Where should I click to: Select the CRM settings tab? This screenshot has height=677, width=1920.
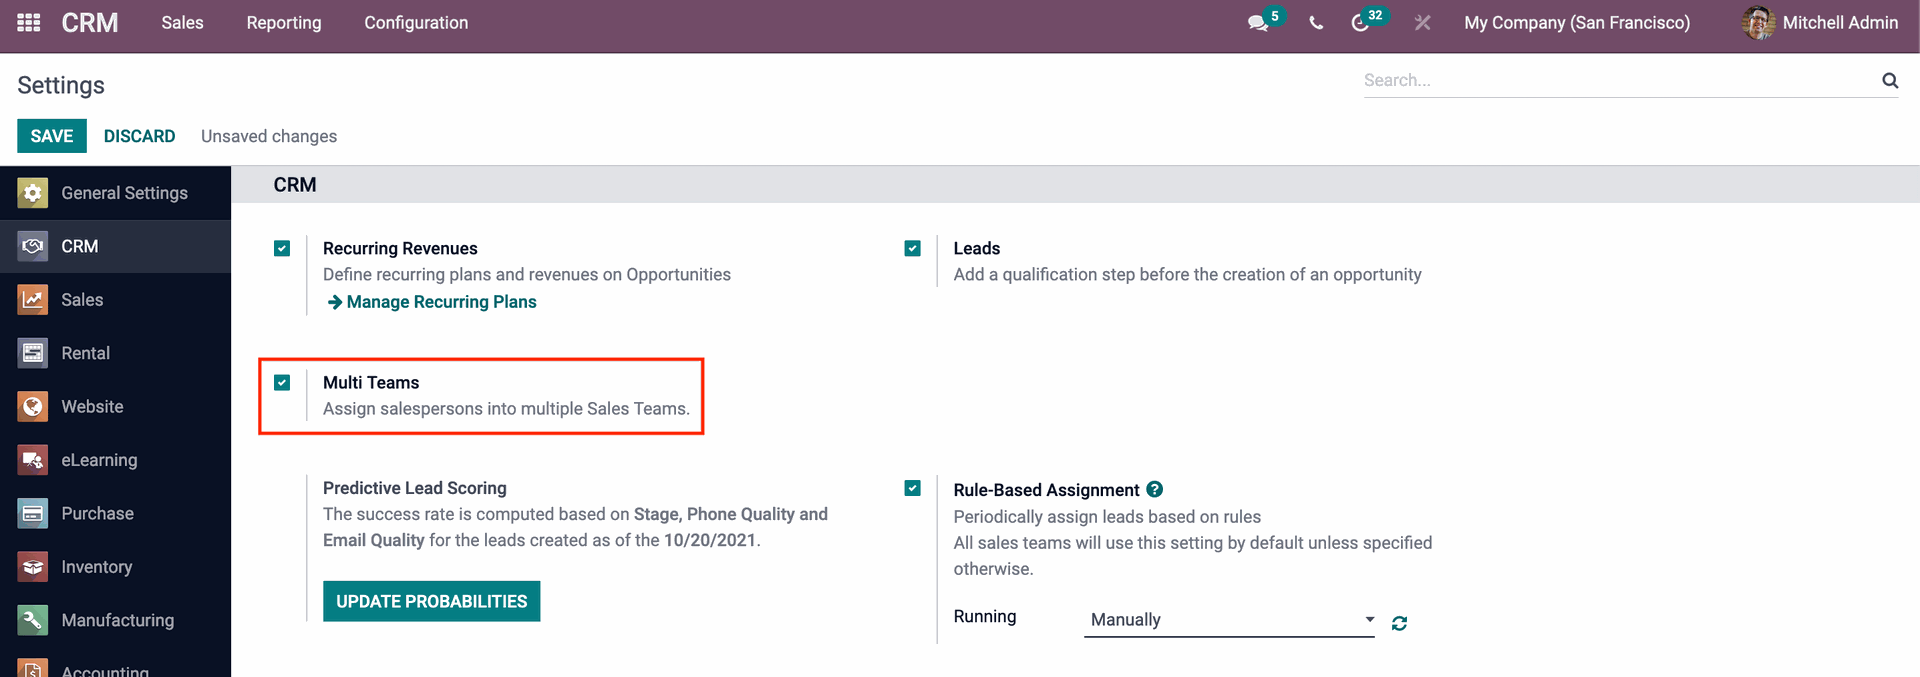click(115, 246)
